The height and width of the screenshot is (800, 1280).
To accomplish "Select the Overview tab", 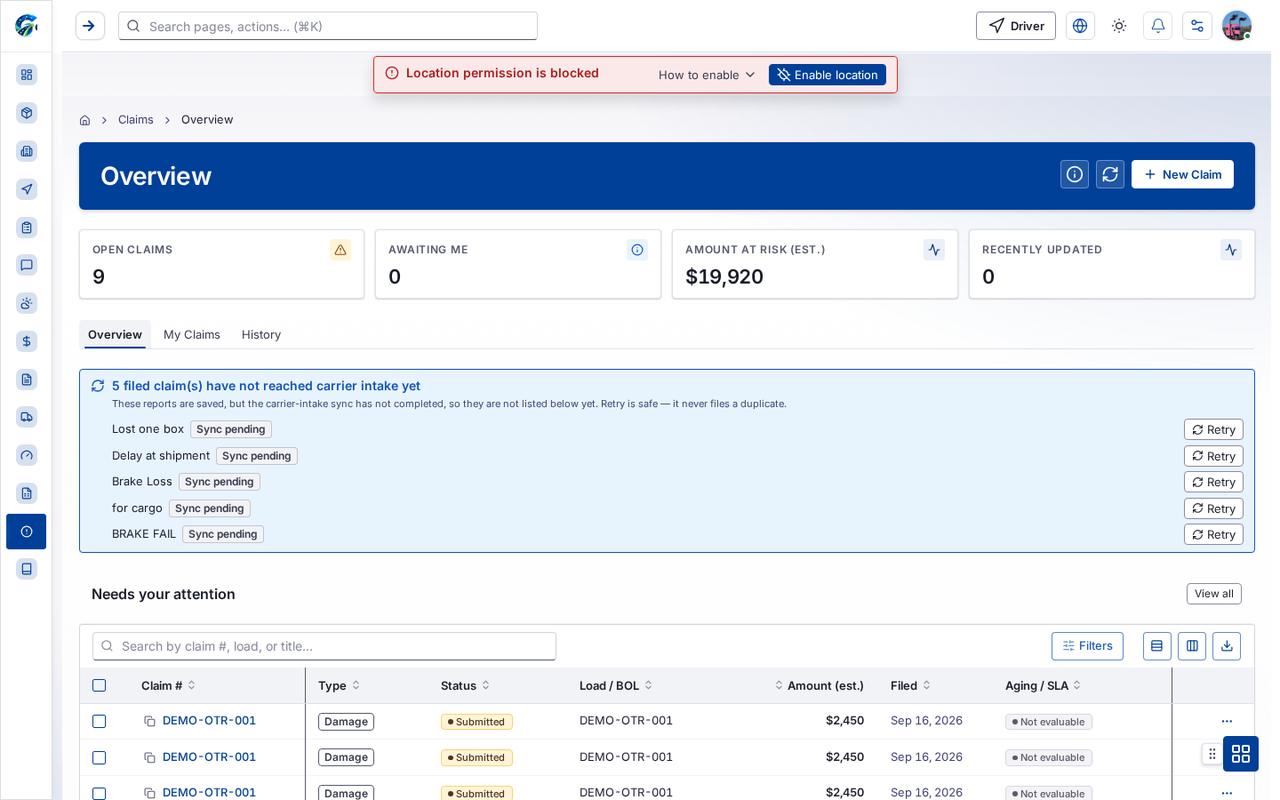I will (x=115, y=335).
